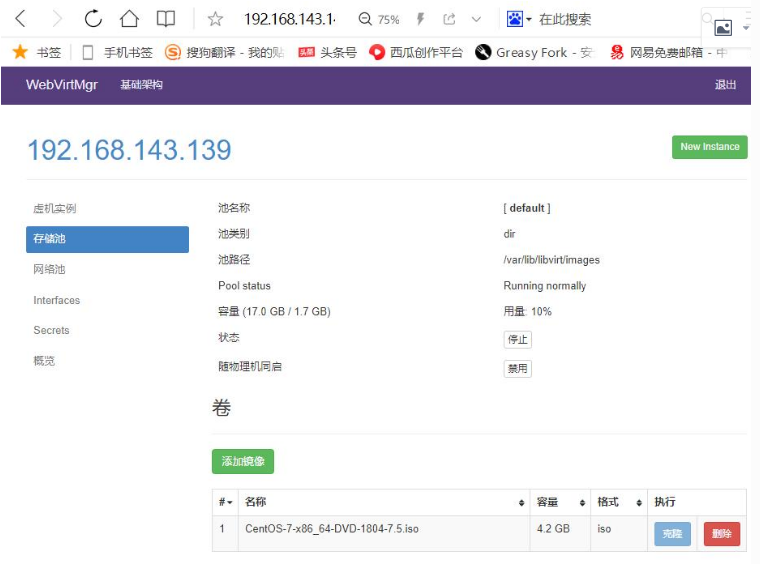
Task: Open the Greasy Fork bookmark
Action: (x=535, y=52)
